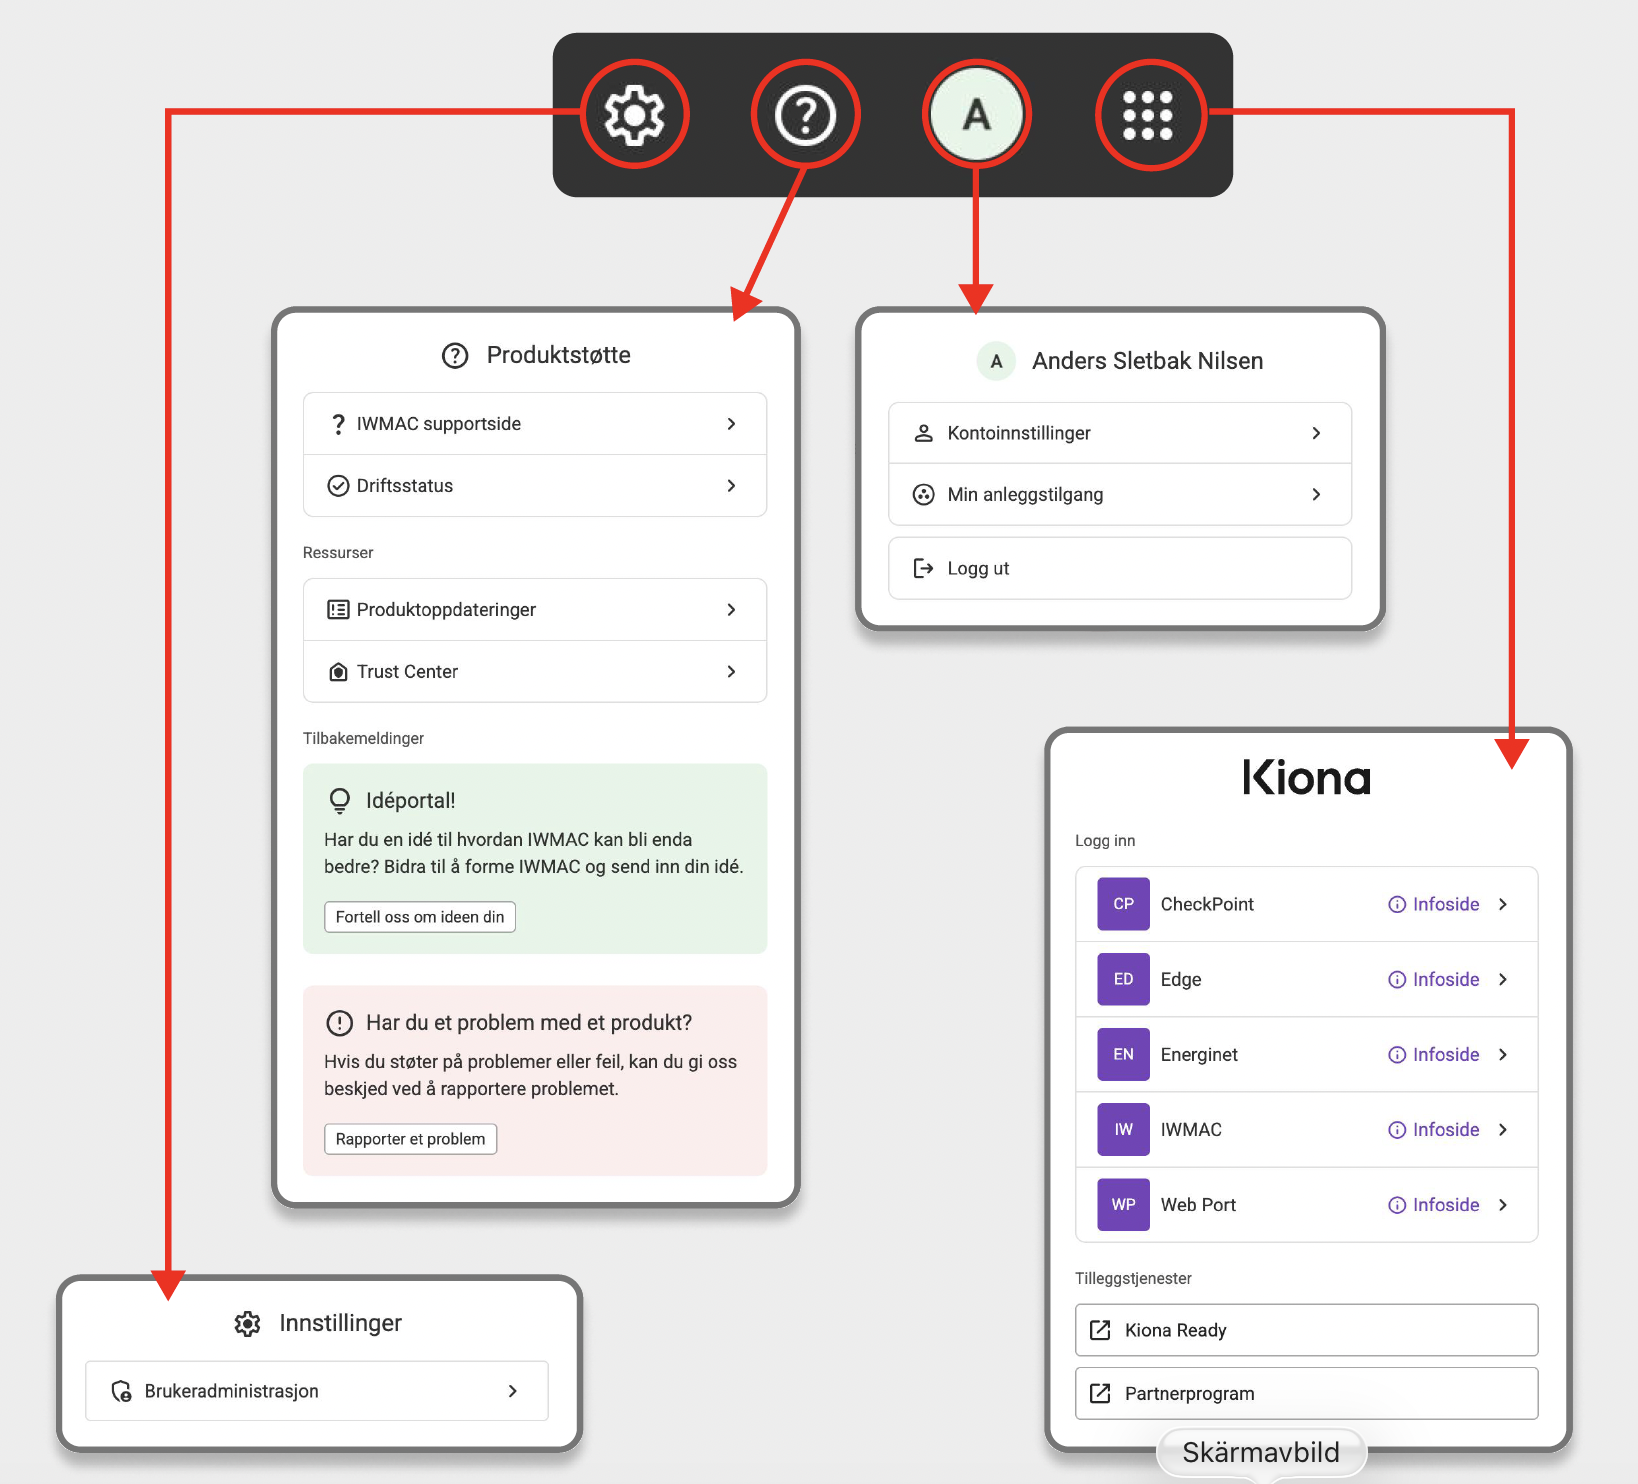The width and height of the screenshot is (1638, 1484).
Task: Click the Logg ut exit icon
Action: (x=924, y=569)
